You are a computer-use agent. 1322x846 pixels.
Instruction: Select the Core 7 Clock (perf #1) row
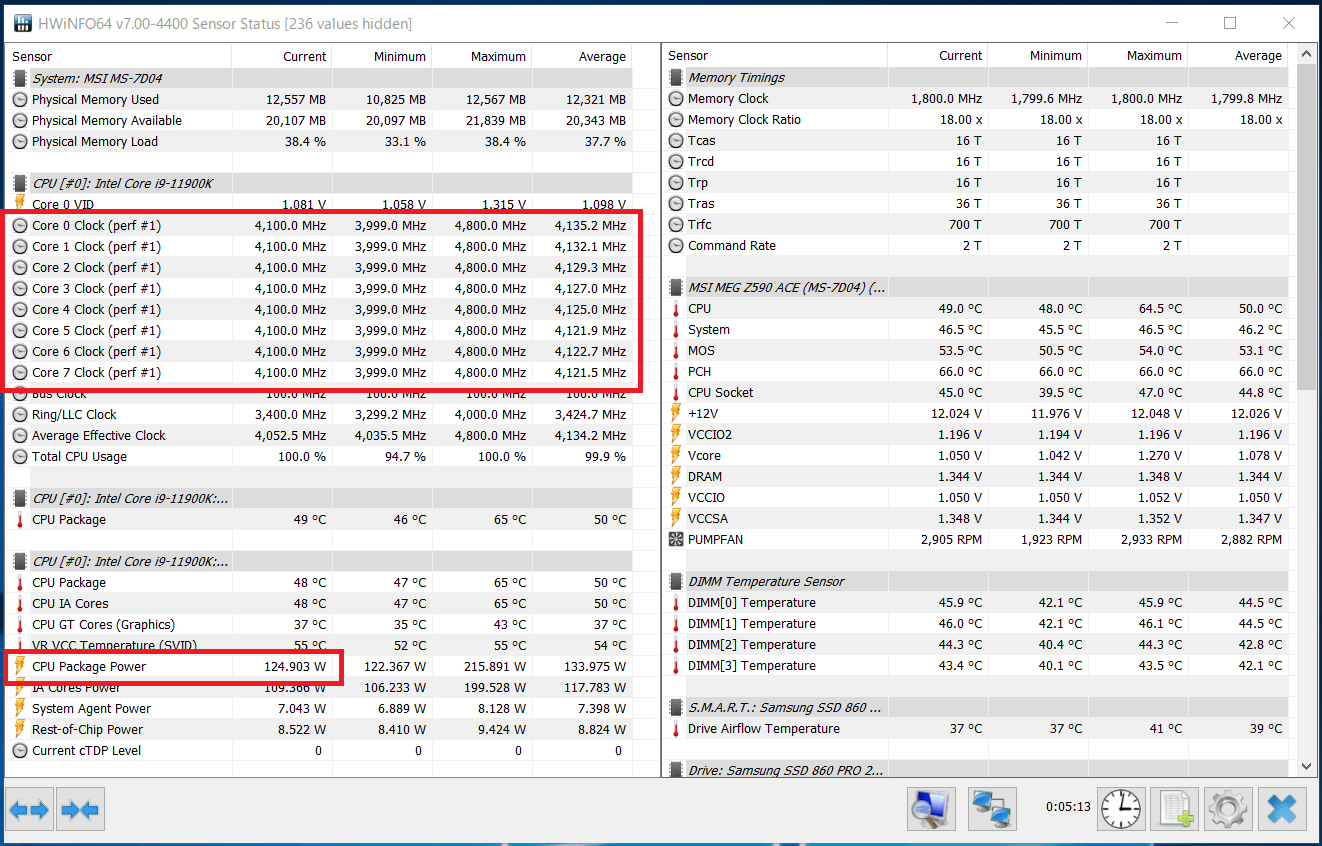click(x=319, y=372)
